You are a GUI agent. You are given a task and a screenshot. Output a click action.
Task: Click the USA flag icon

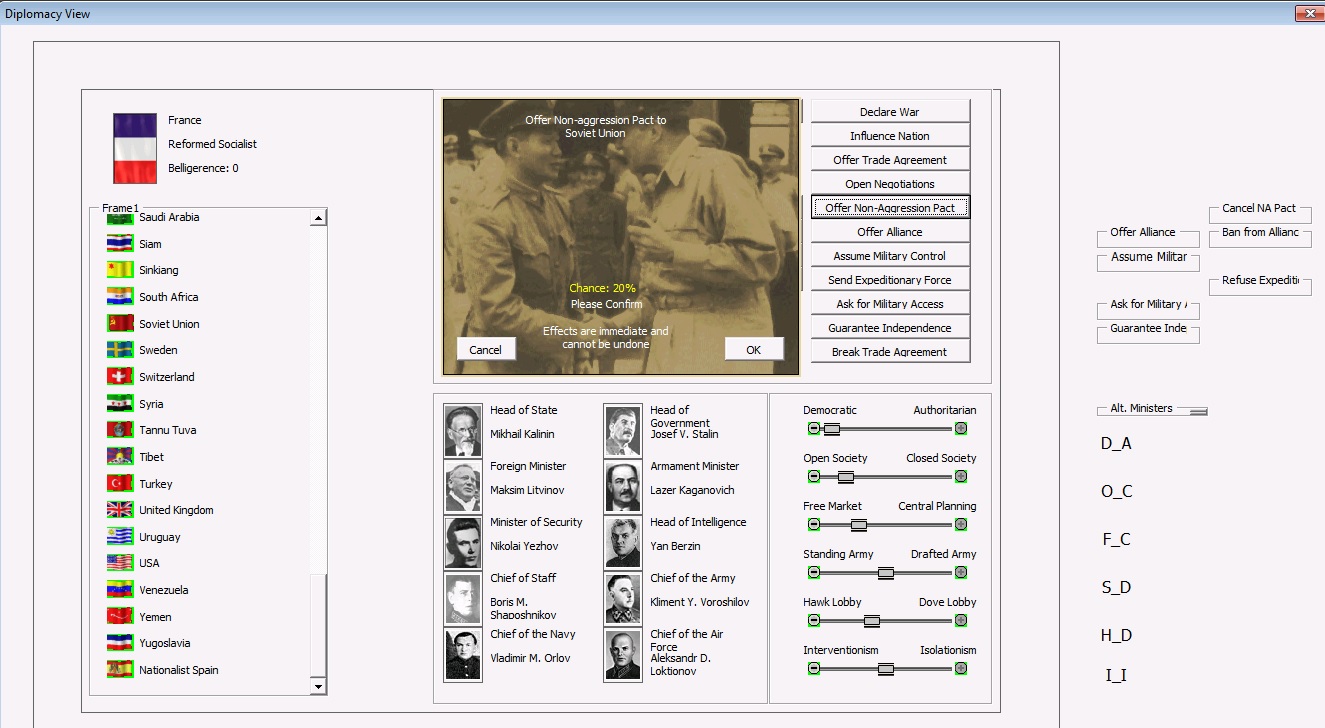(120, 563)
